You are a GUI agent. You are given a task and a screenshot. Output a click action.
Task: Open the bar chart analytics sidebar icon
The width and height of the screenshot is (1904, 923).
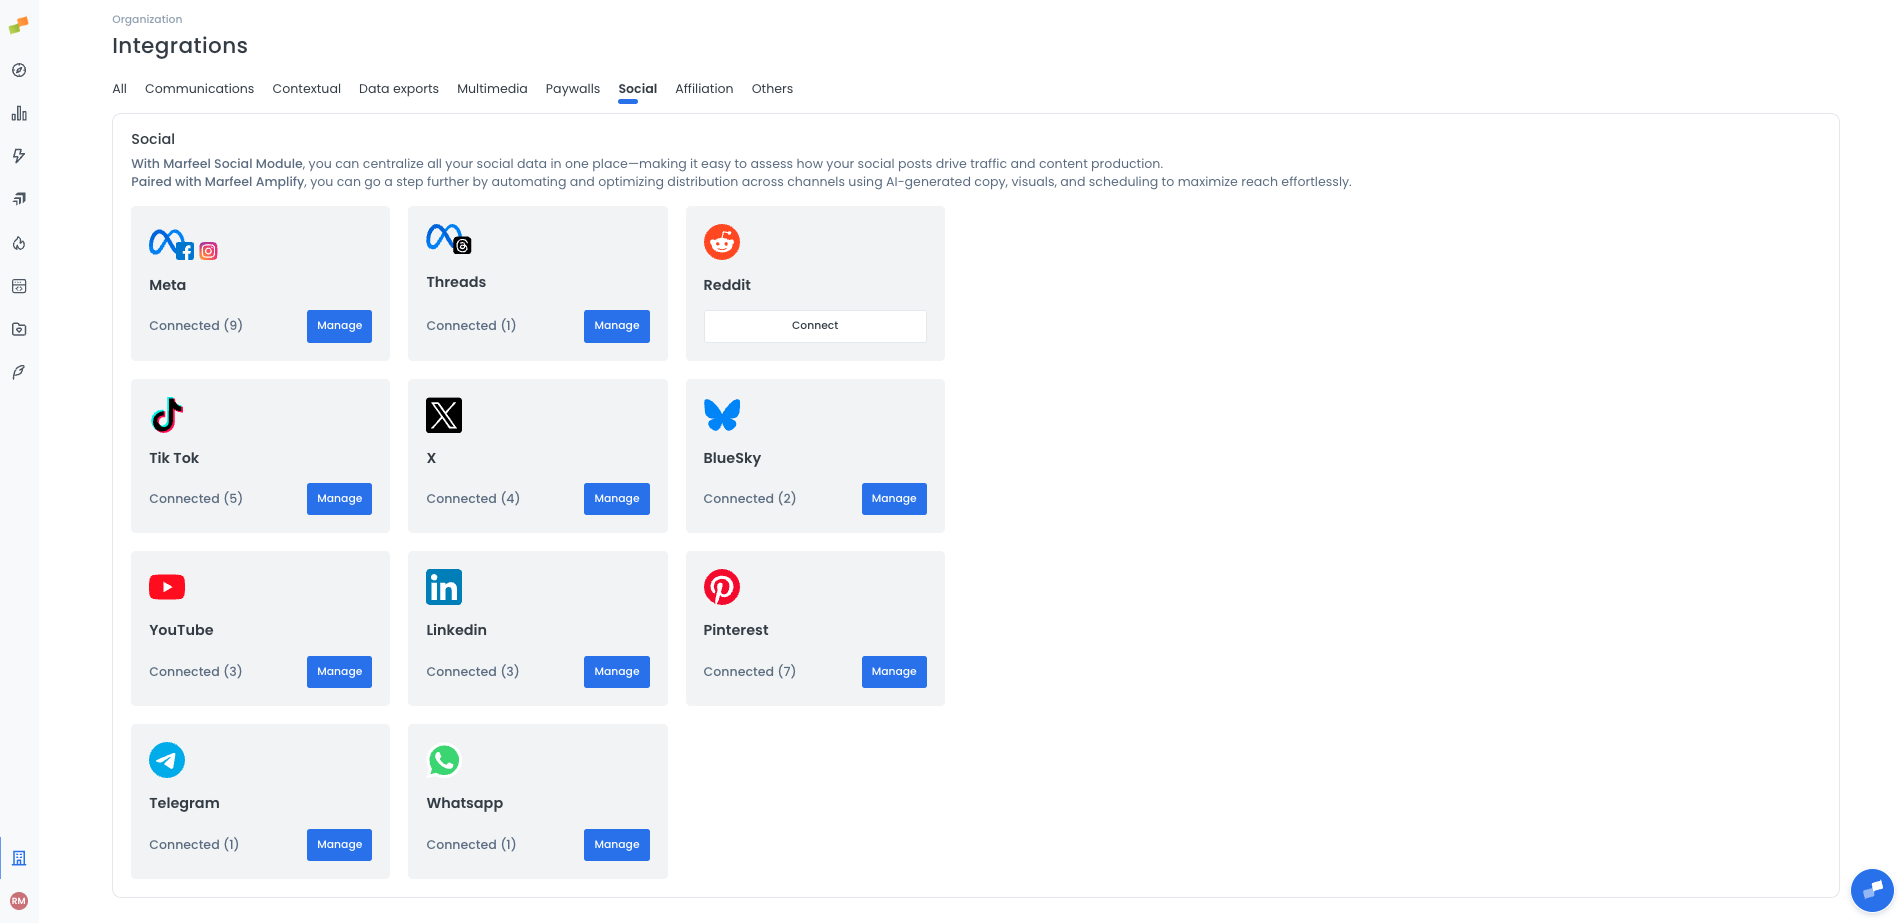pyautogui.click(x=19, y=113)
